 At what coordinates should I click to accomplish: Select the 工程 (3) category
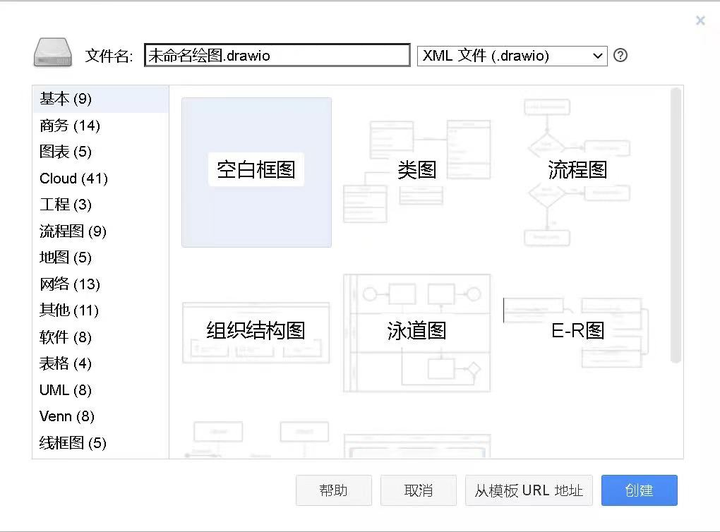[x=101, y=205]
